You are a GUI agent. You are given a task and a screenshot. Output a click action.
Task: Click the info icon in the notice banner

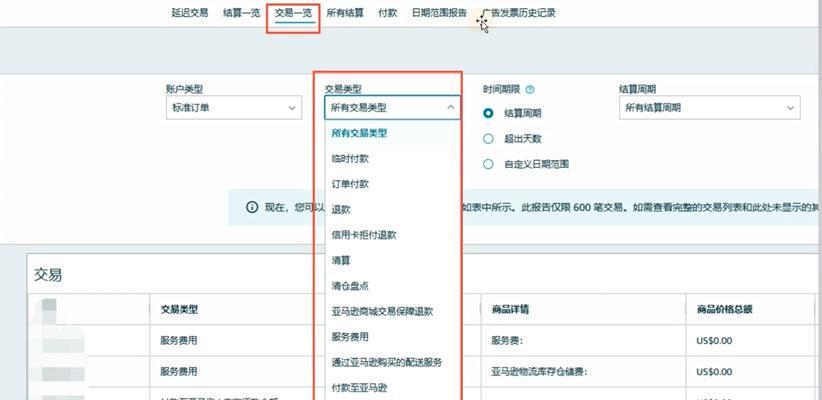(252, 207)
